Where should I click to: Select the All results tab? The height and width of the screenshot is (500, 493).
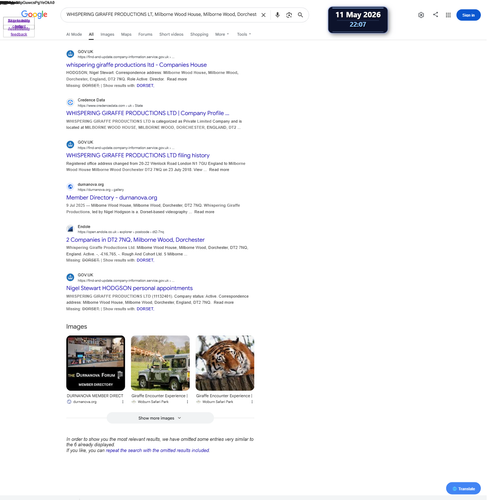tap(92, 34)
